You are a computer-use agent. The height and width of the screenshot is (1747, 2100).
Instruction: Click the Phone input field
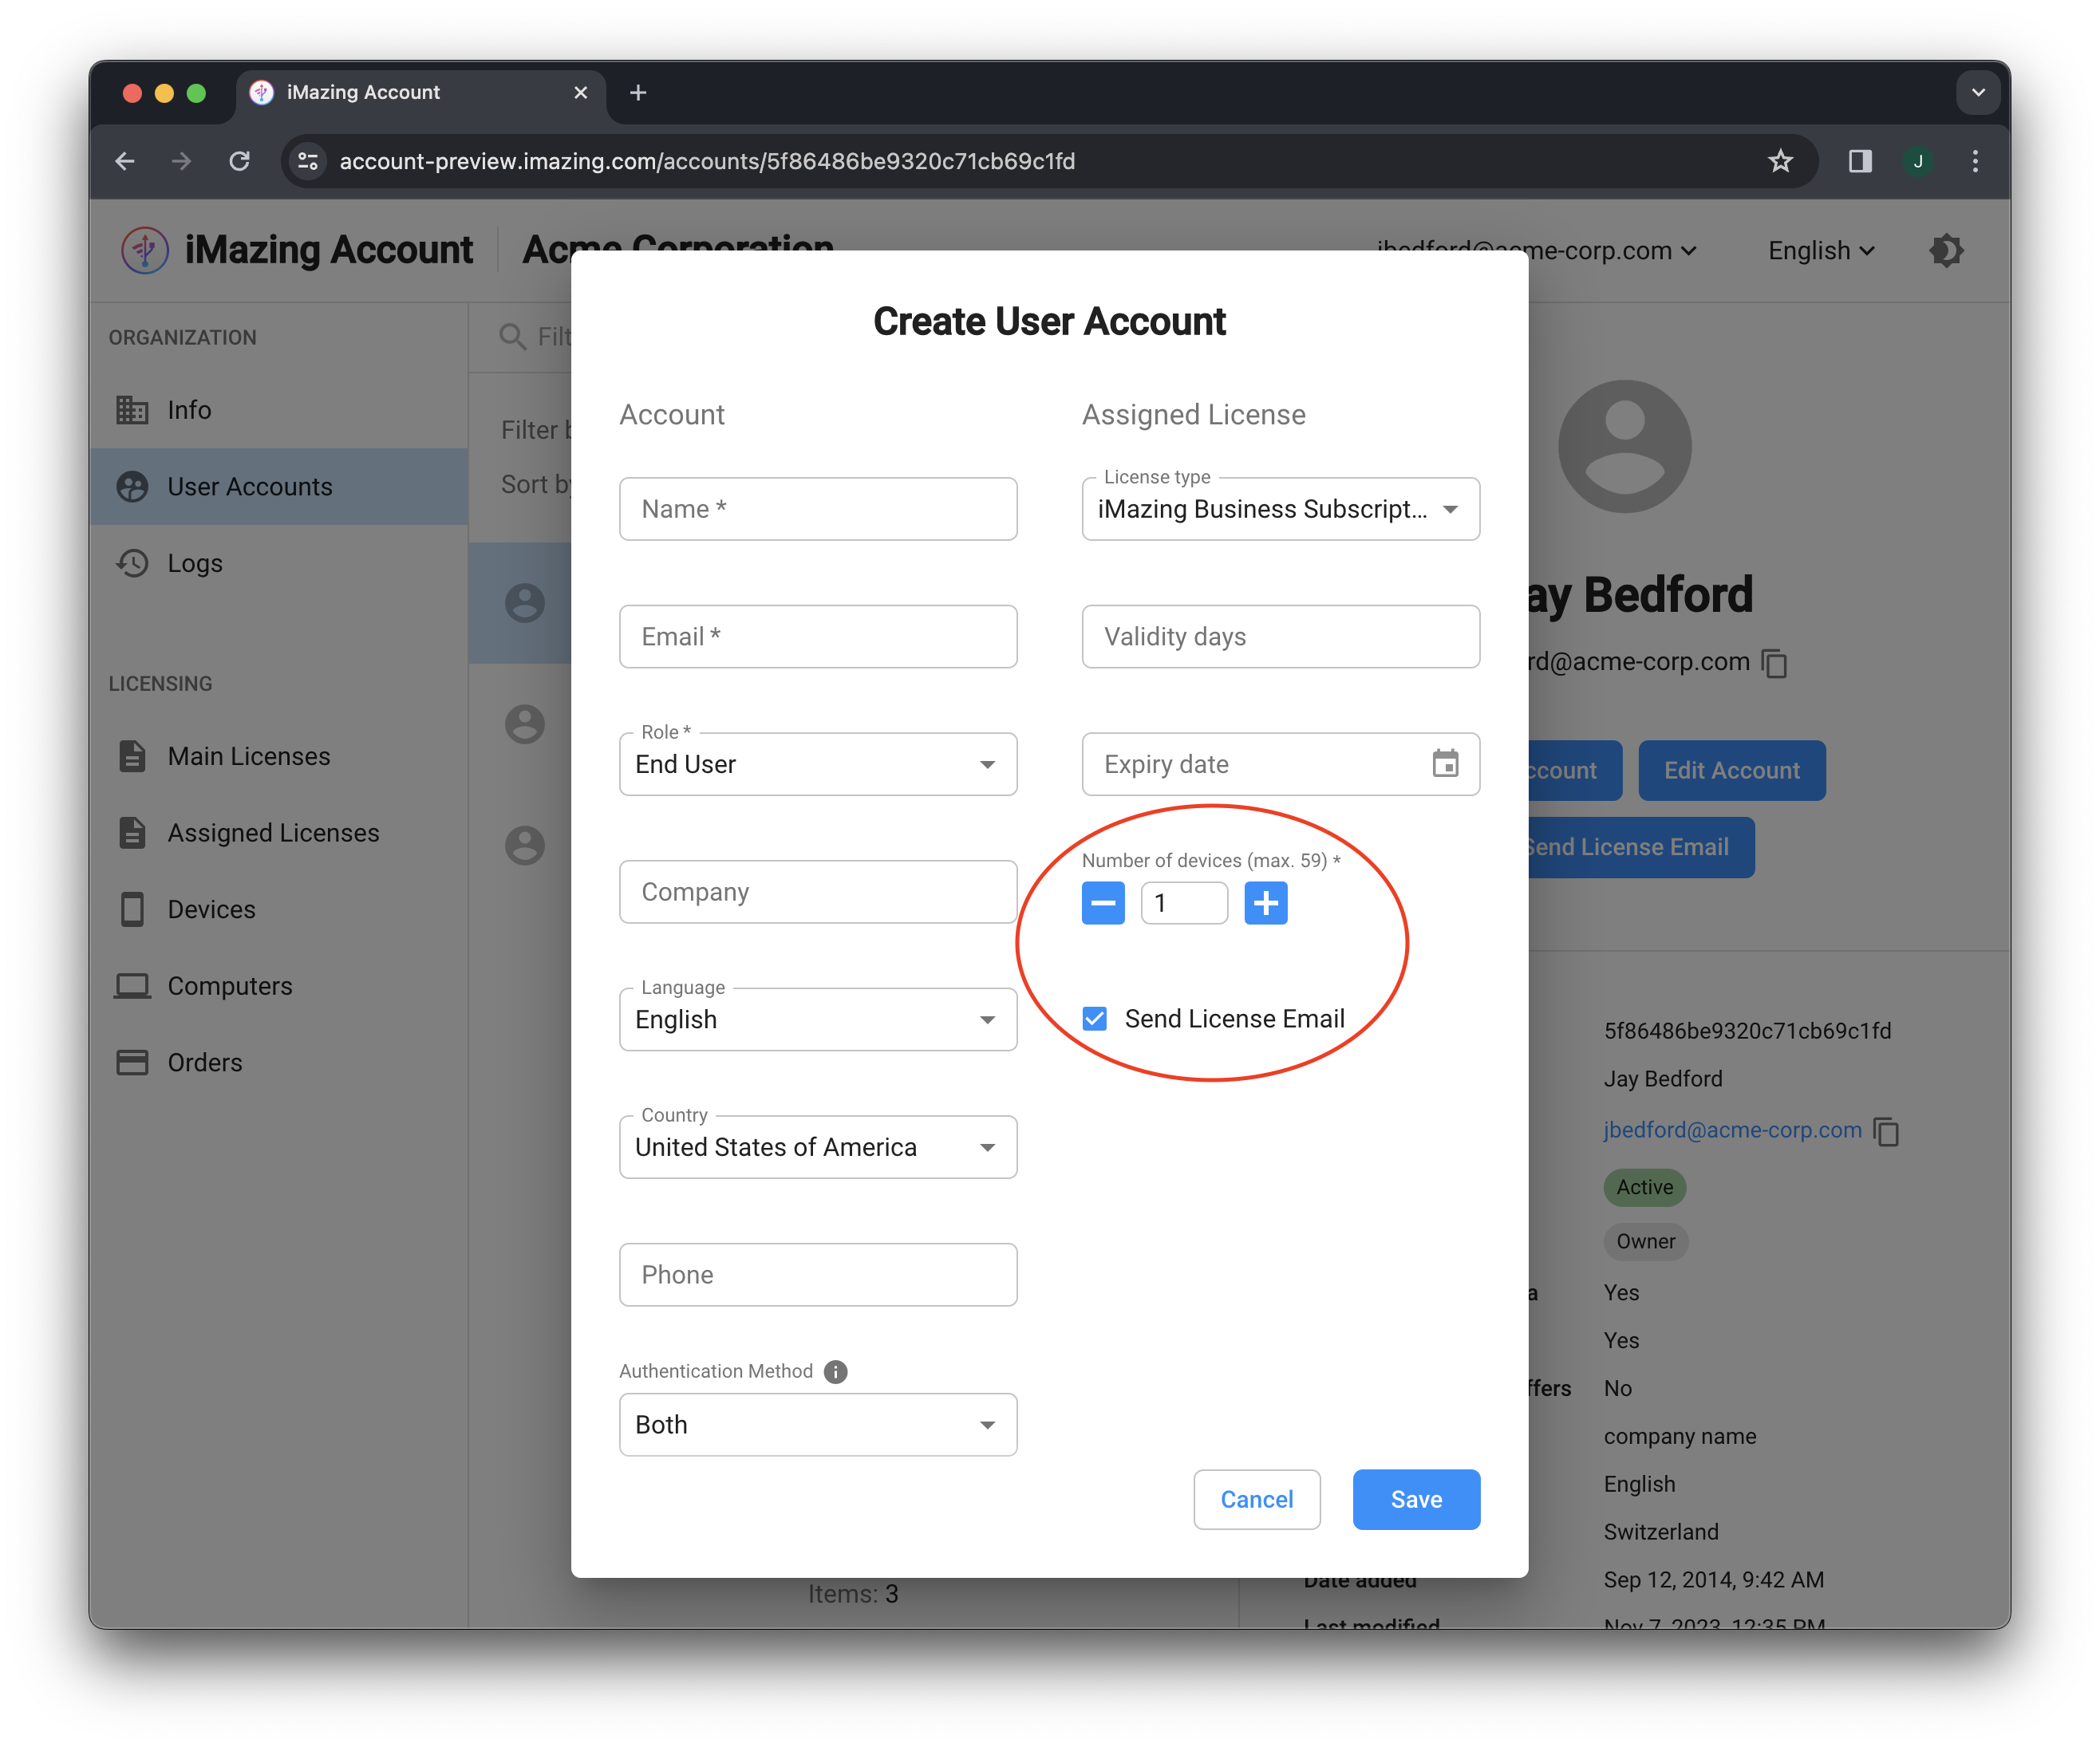[x=818, y=1275]
